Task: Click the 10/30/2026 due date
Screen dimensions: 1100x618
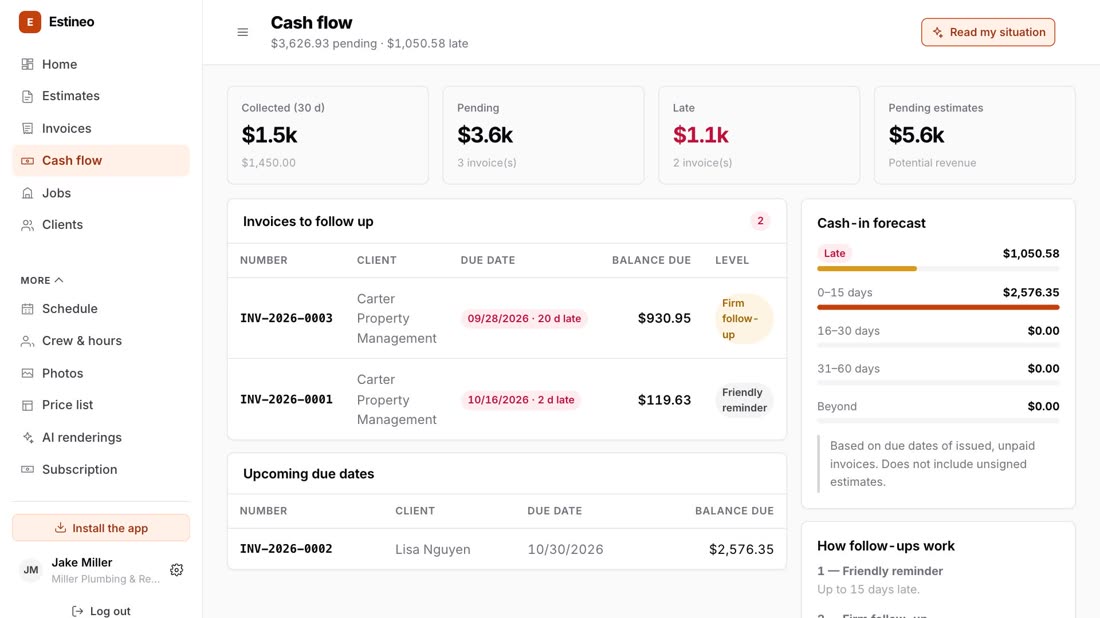Action: [x=565, y=549]
